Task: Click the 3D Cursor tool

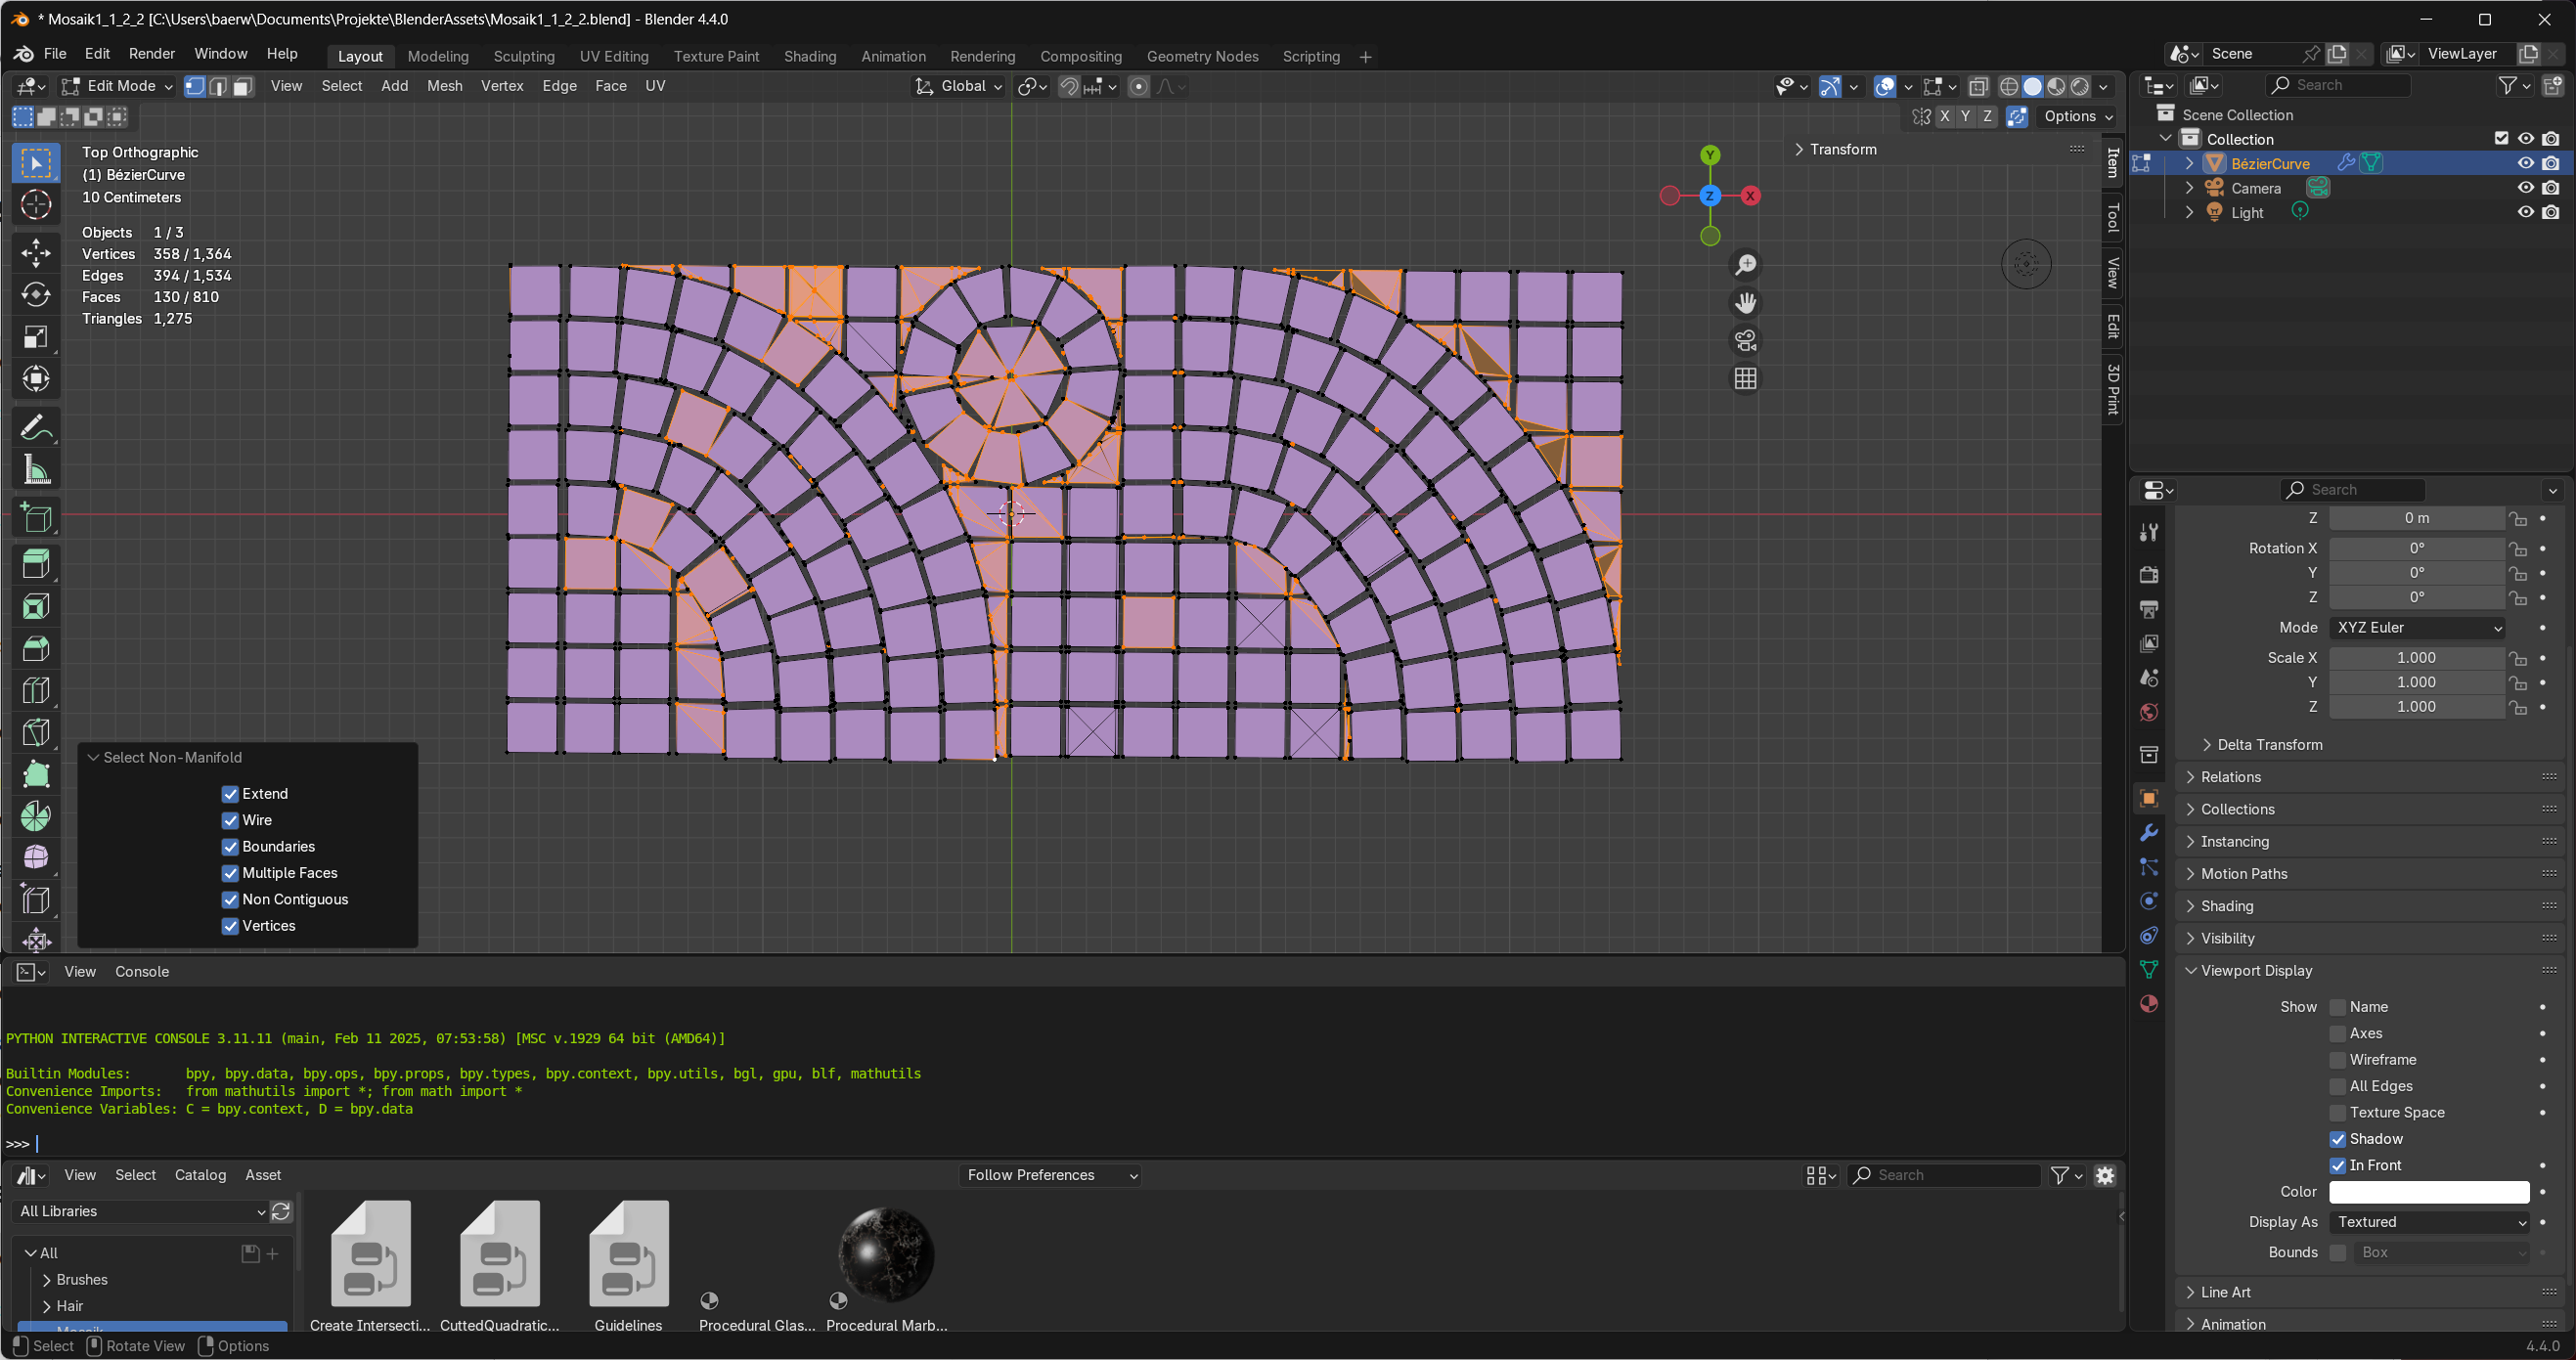Action: pos(36,205)
